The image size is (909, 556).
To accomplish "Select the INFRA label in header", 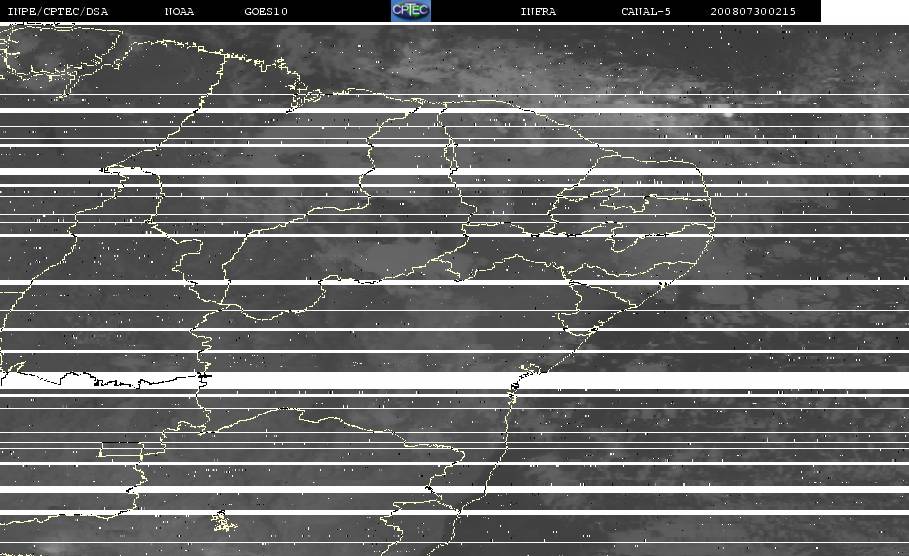I will coord(538,11).
